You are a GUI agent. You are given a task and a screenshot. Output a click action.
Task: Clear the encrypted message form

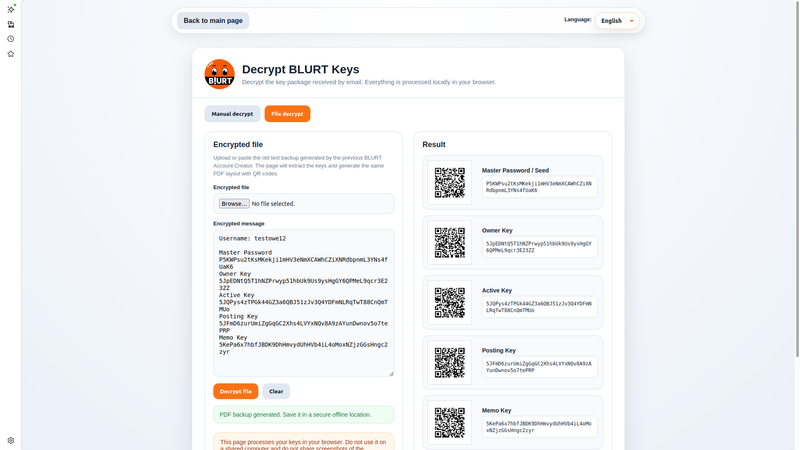coord(276,391)
